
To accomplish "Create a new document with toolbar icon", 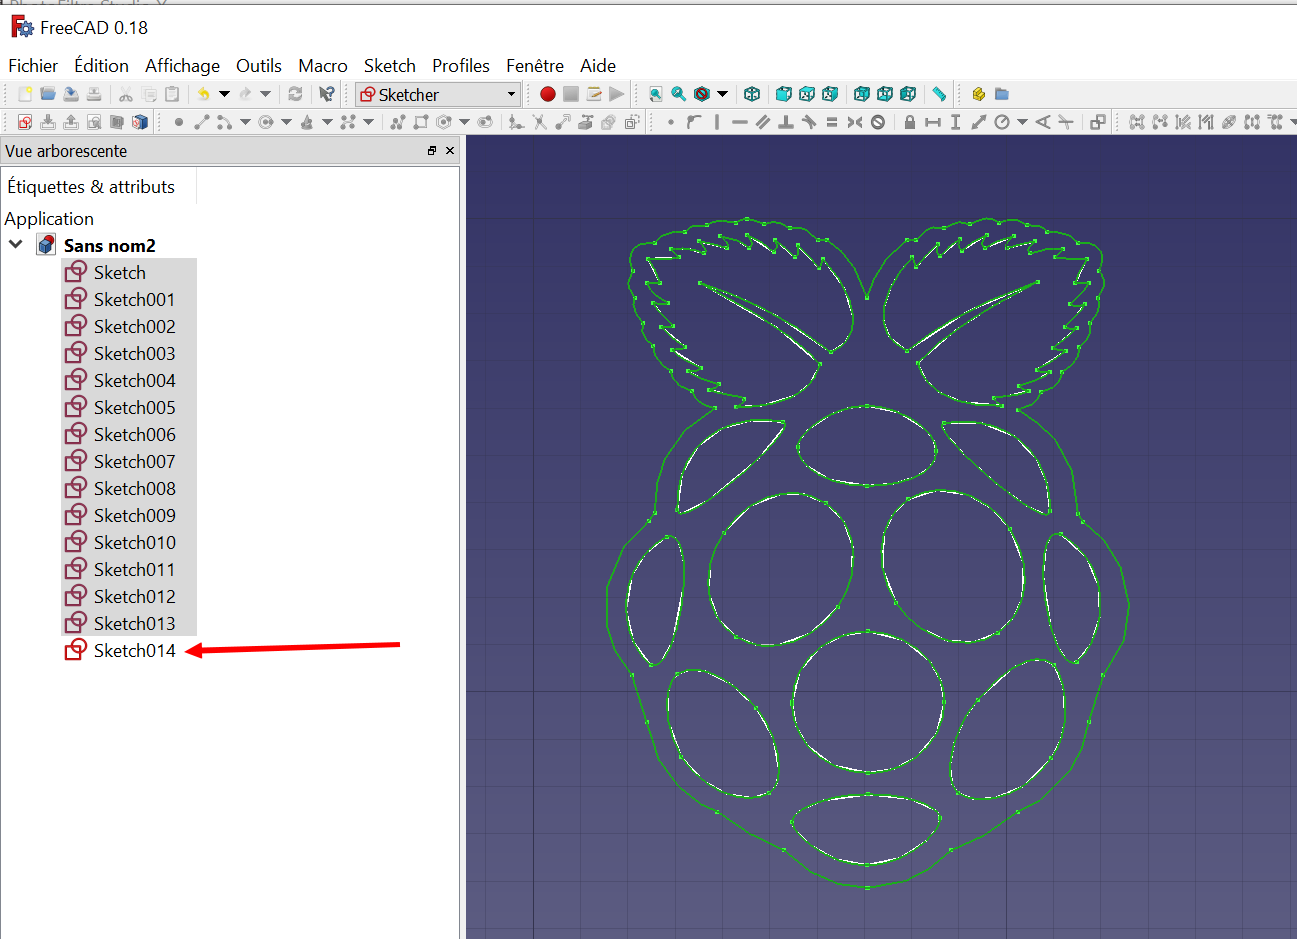I will [x=24, y=94].
